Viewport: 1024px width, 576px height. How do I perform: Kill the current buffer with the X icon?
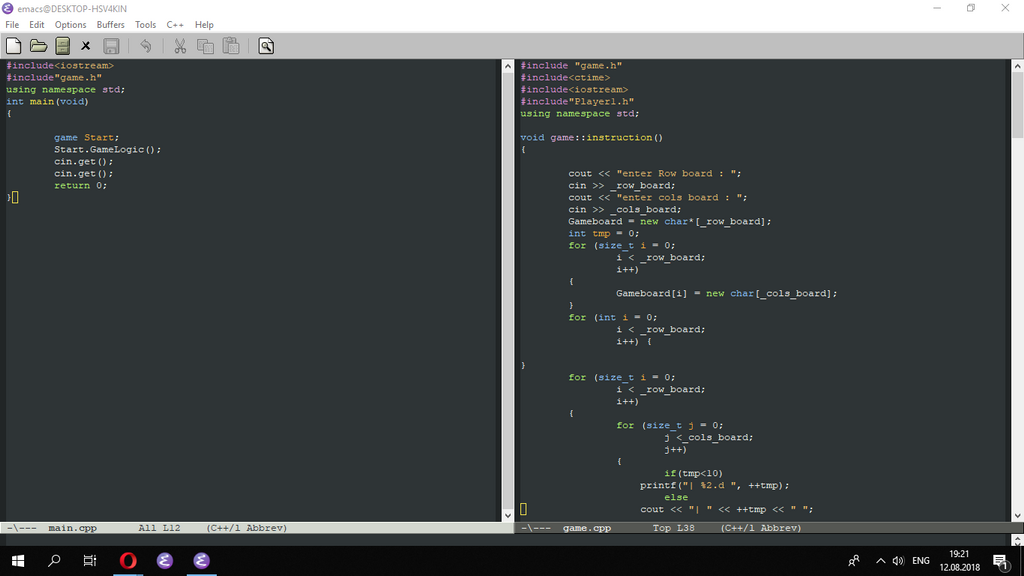click(86, 46)
